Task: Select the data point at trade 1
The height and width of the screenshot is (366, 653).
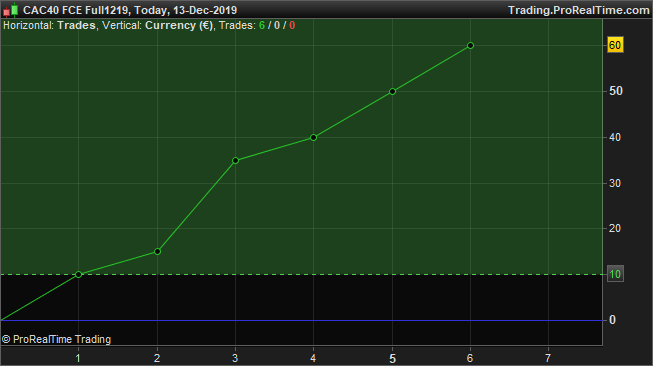Action: [79, 274]
